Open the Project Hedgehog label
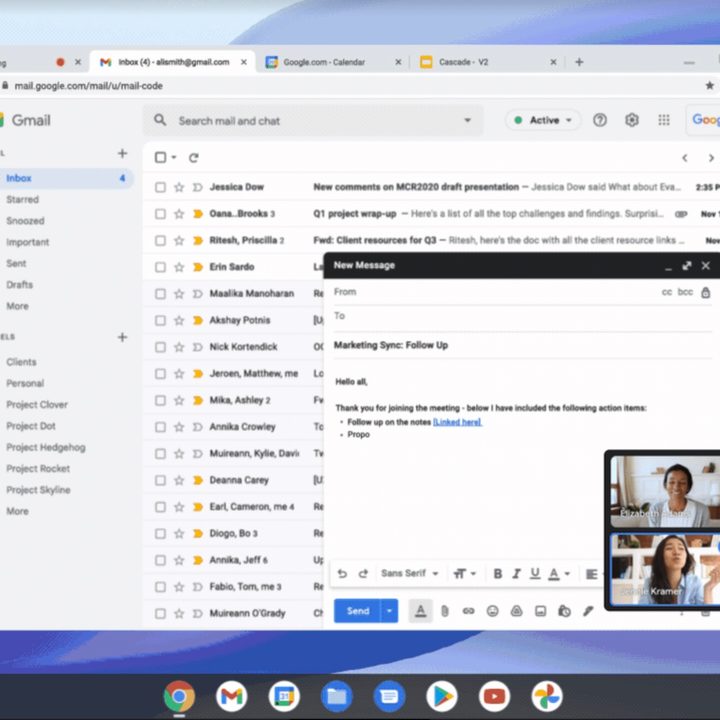The width and height of the screenshot is (720, 720). [46, 447]
